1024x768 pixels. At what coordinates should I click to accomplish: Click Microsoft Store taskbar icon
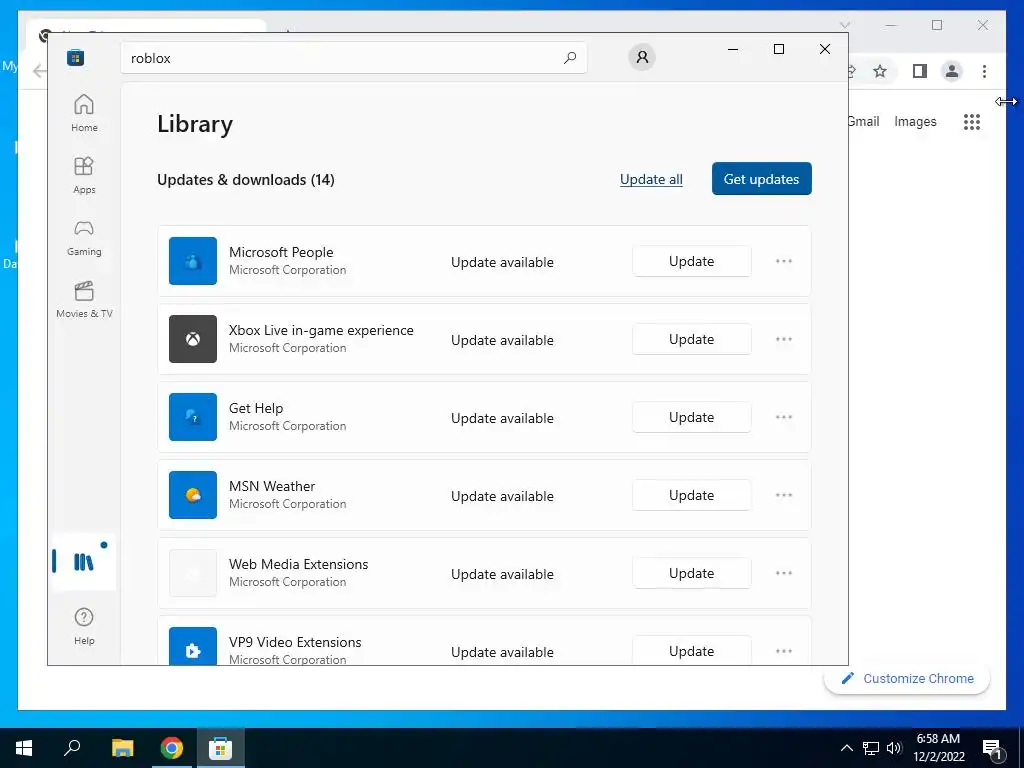[221, 748]
